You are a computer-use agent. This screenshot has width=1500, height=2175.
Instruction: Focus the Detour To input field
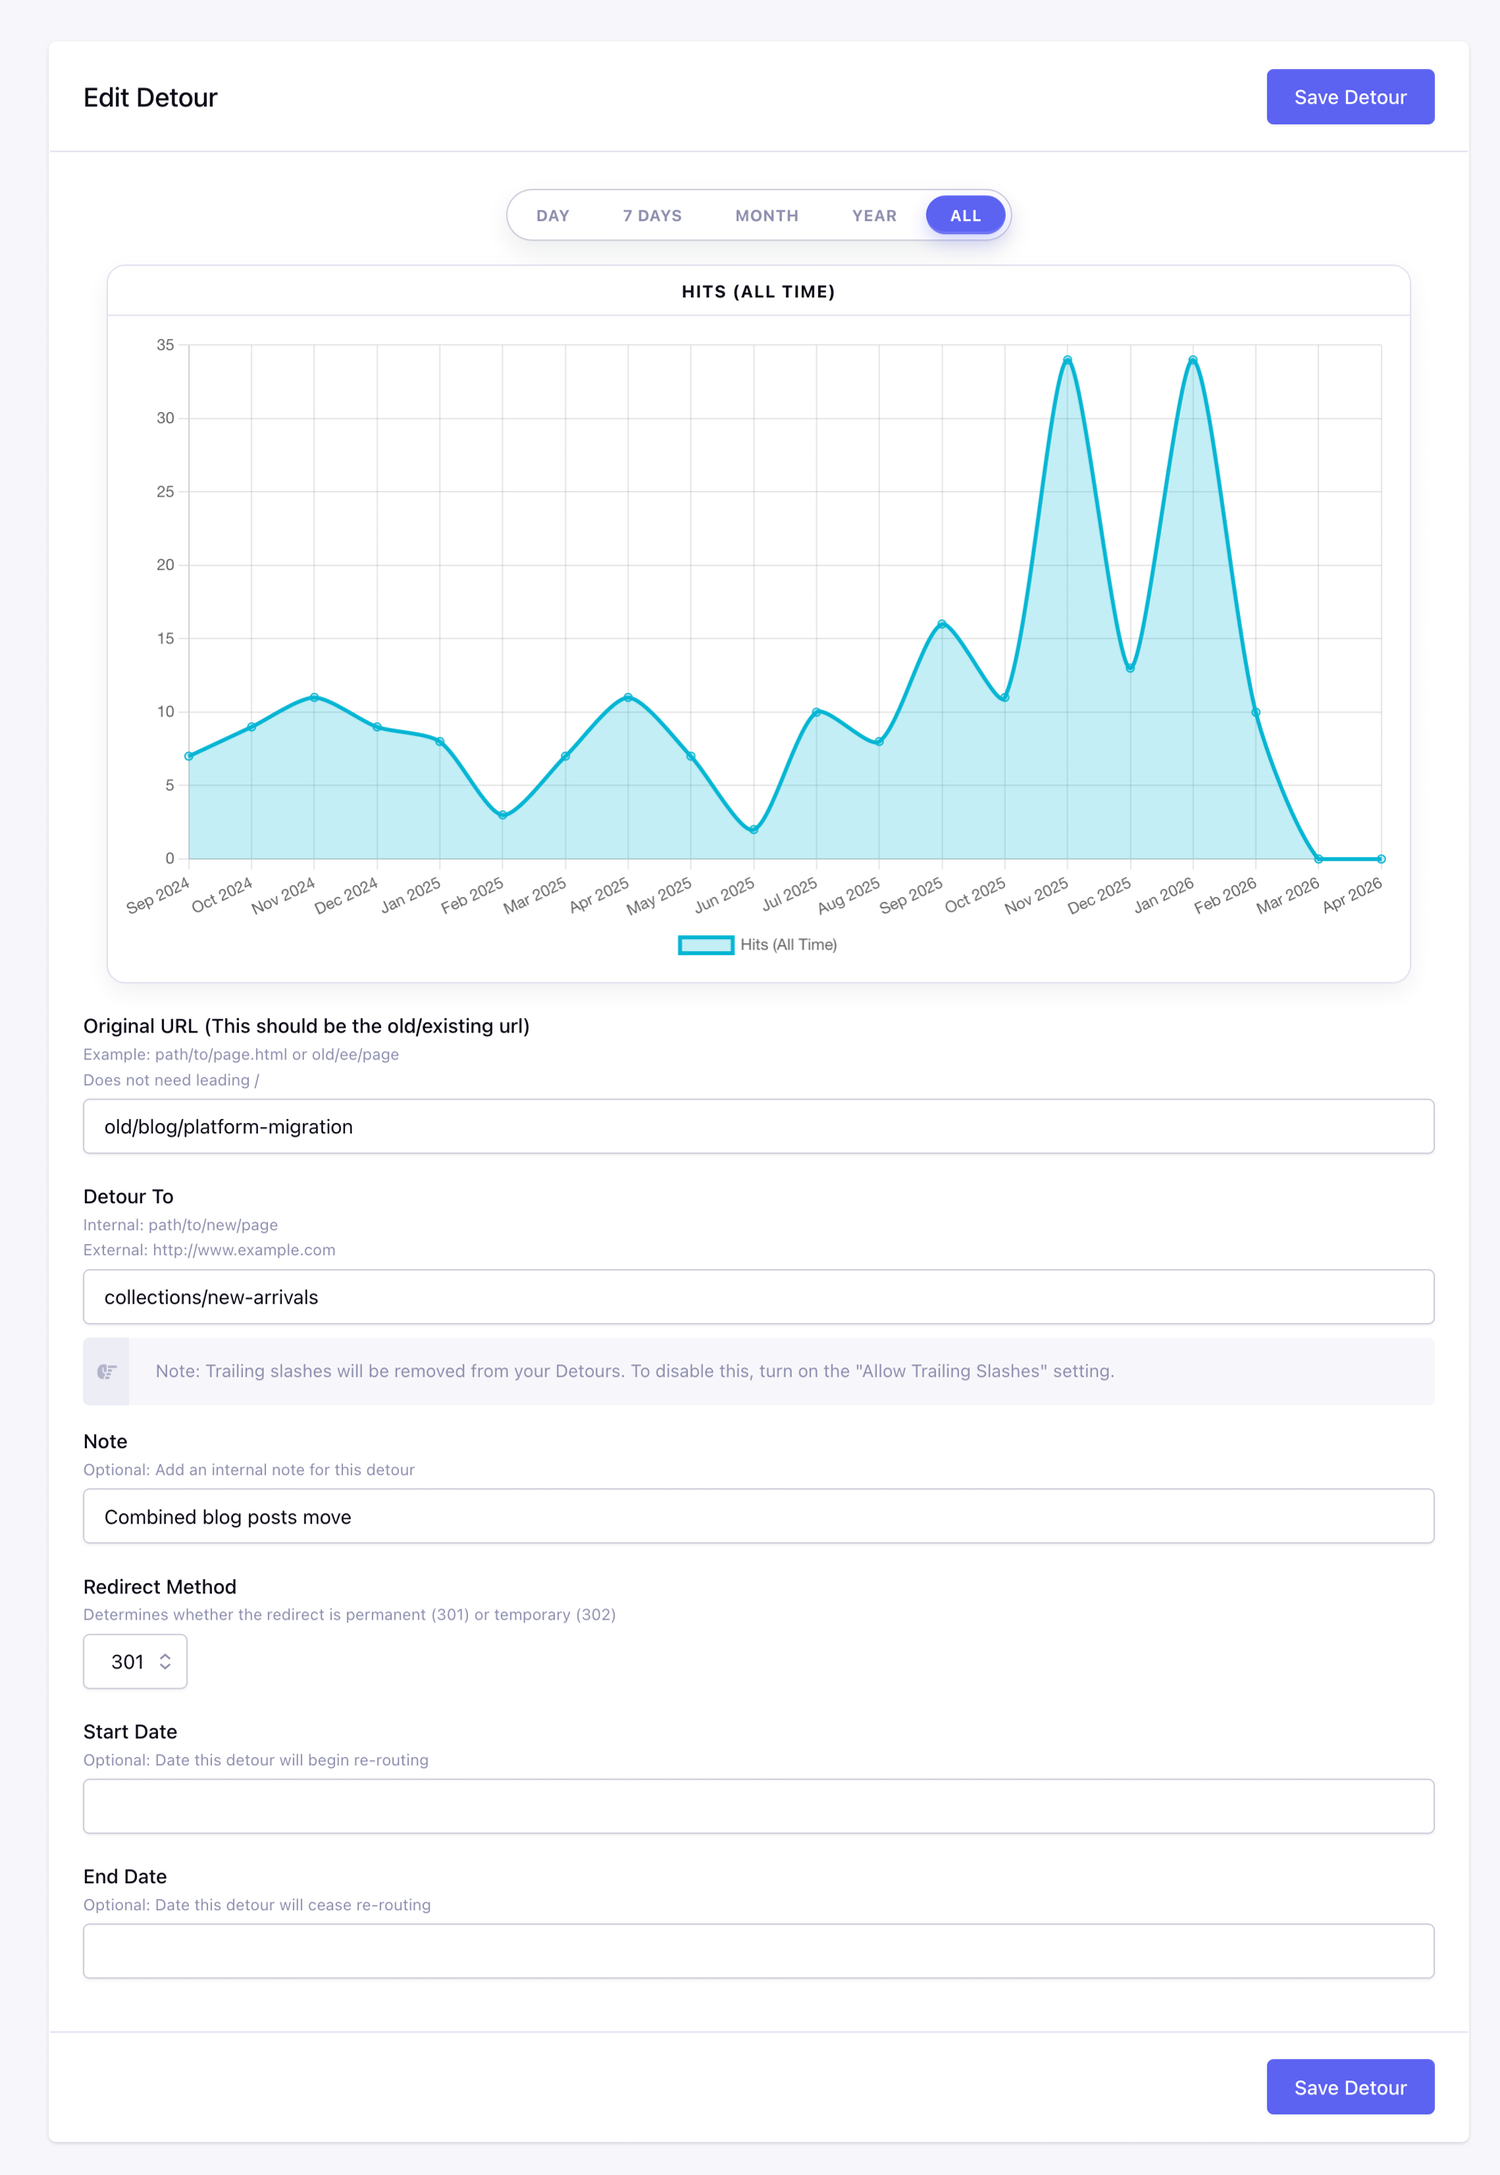[758, 1297]
